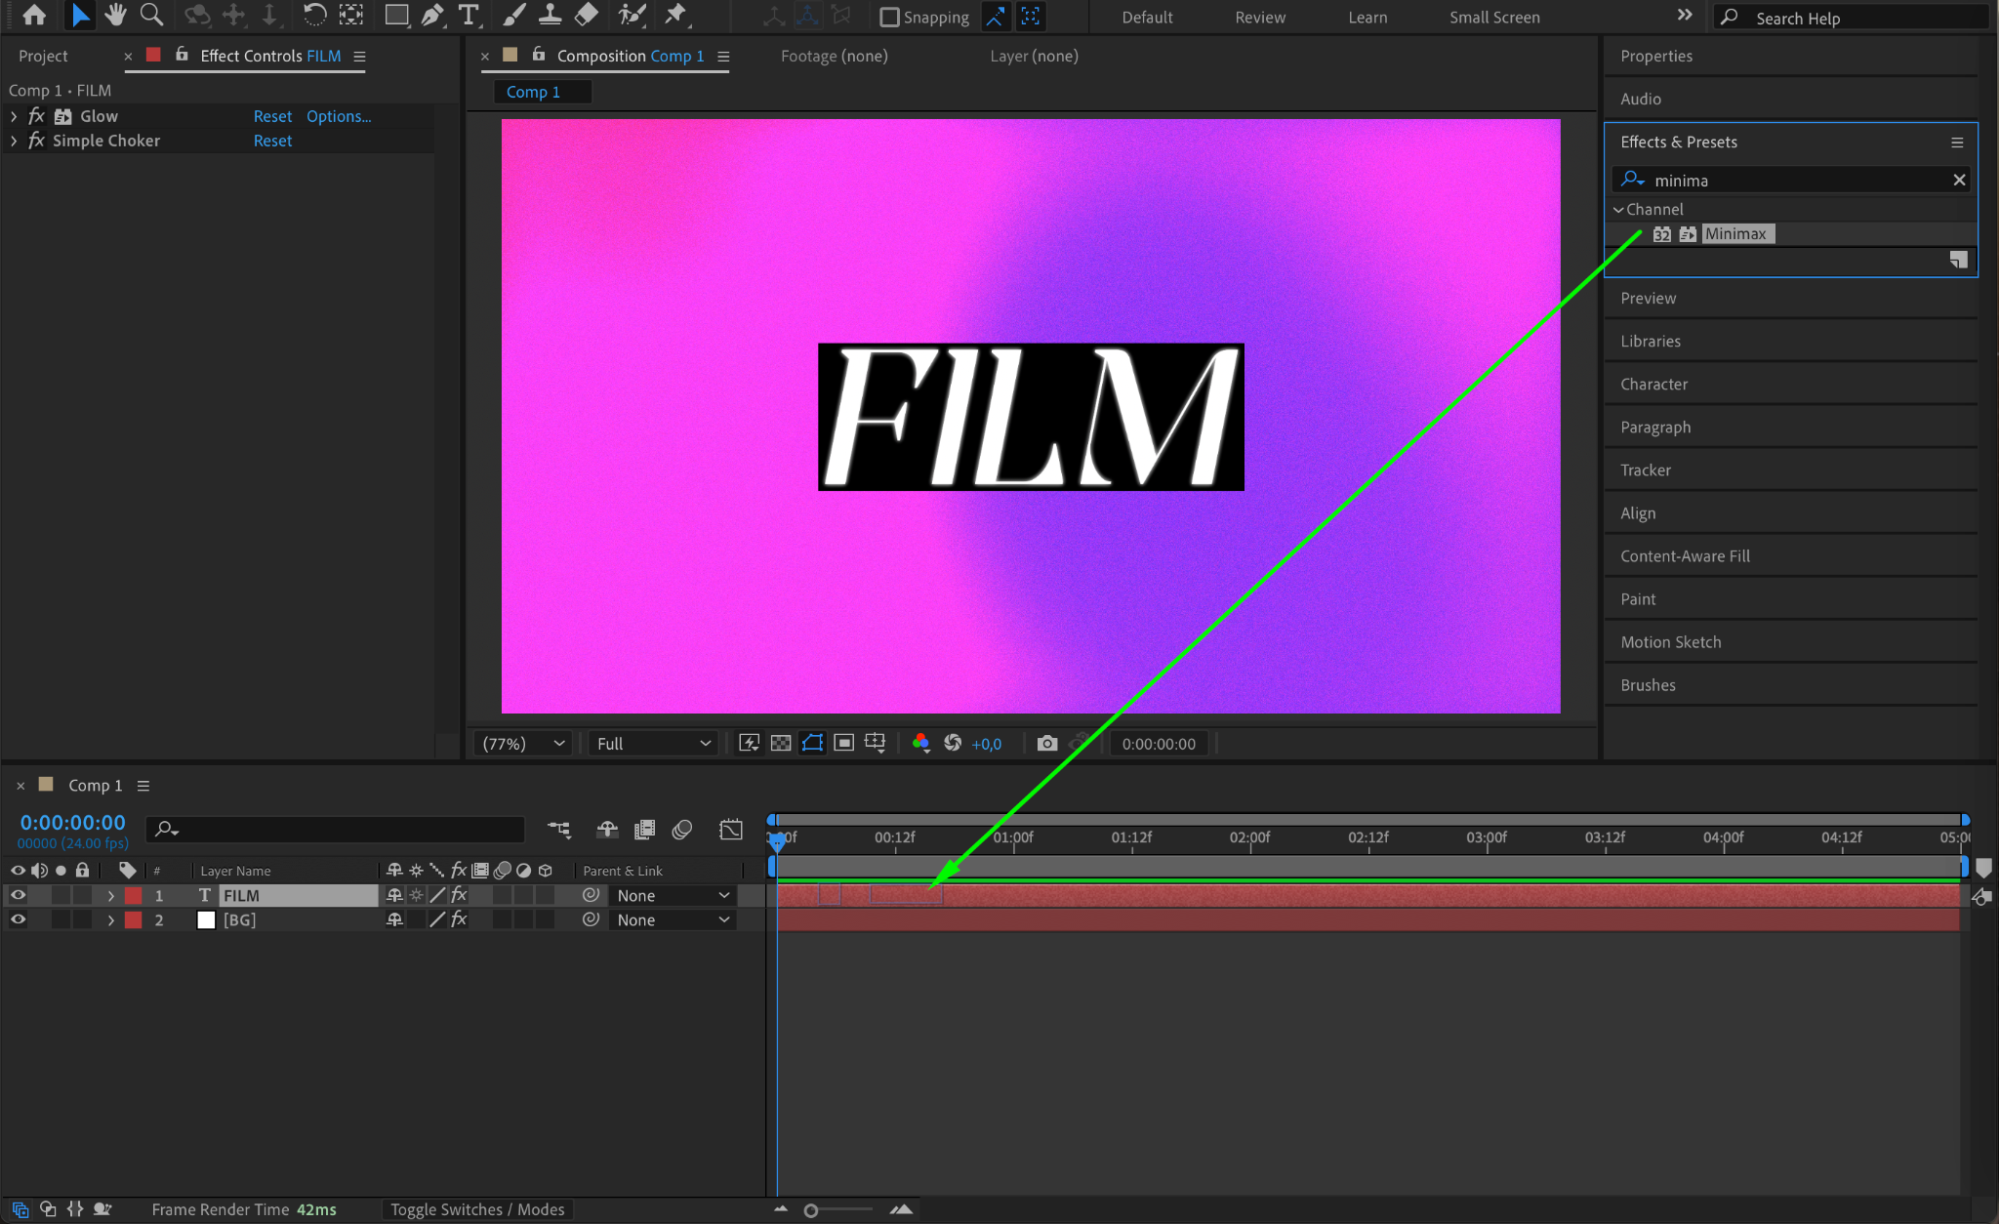
Task: Open the Fast Previews menu in viewer
Action: pyautogui.click(x=749, y=743)
